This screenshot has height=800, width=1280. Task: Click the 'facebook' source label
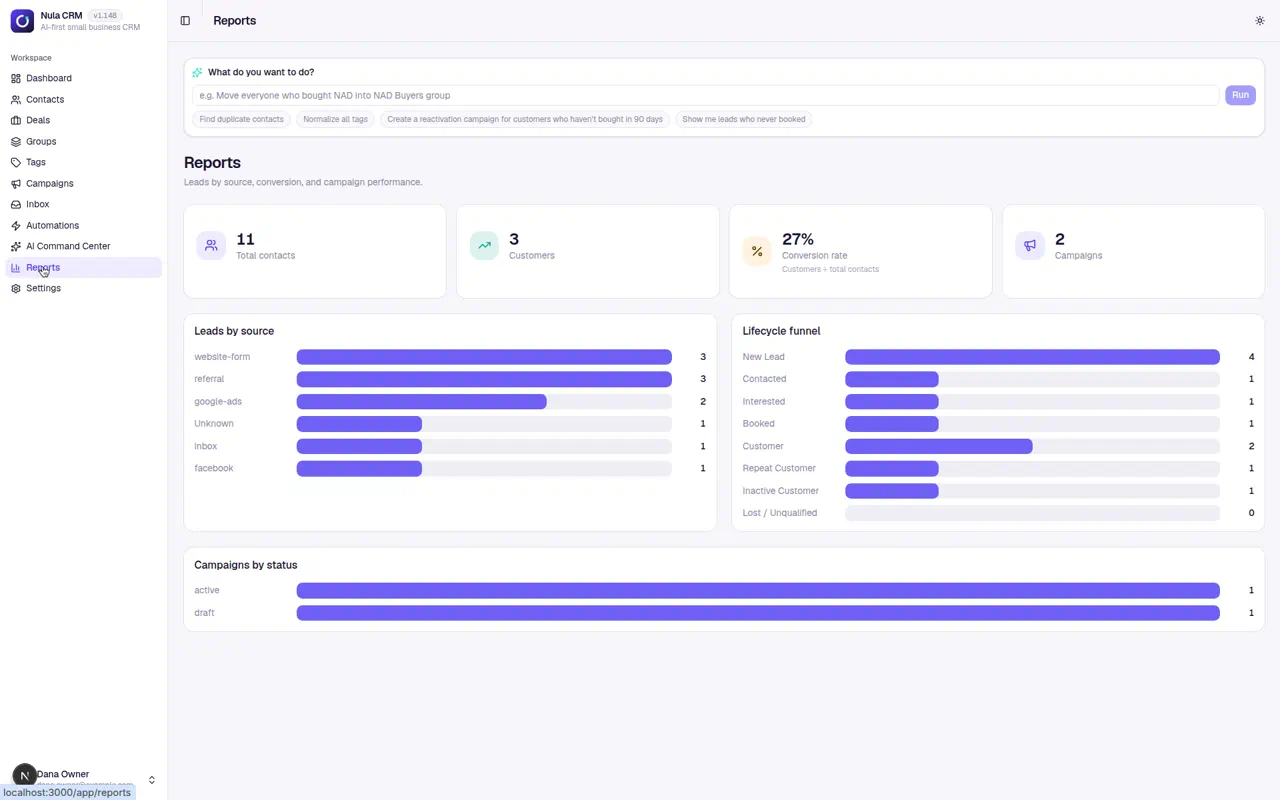click(x=214, y=468)
